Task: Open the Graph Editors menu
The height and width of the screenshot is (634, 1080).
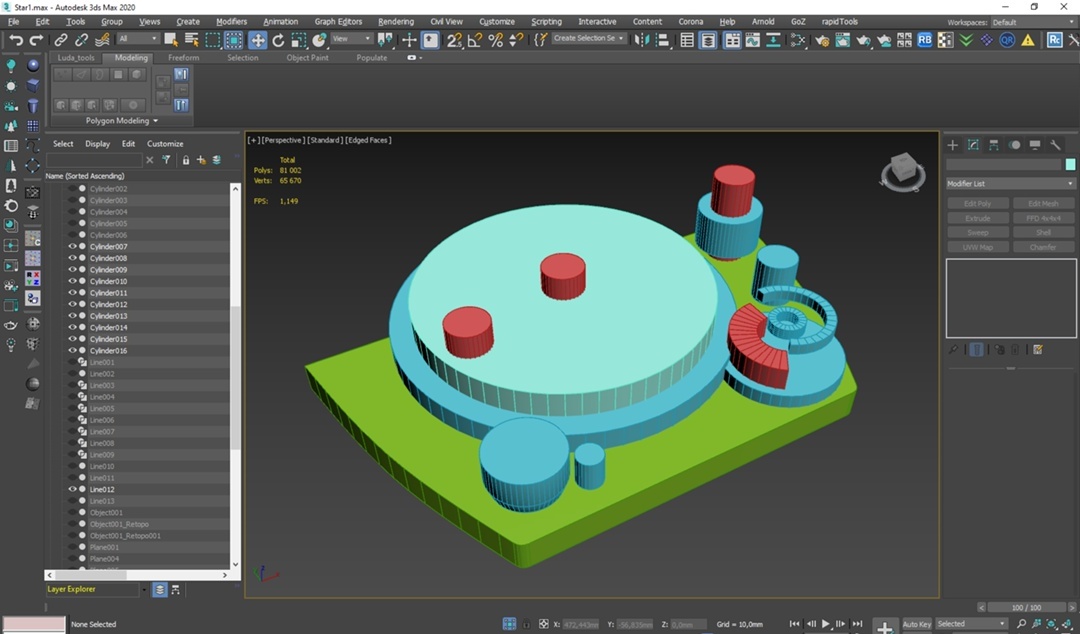Action: click(338, 21)
